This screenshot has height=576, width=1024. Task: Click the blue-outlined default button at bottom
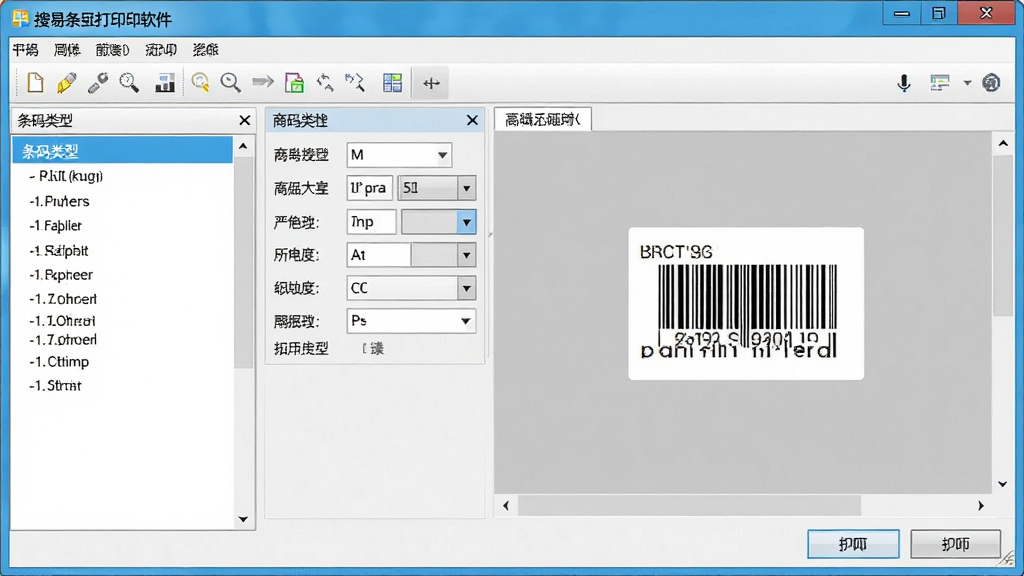pos(853,544)
